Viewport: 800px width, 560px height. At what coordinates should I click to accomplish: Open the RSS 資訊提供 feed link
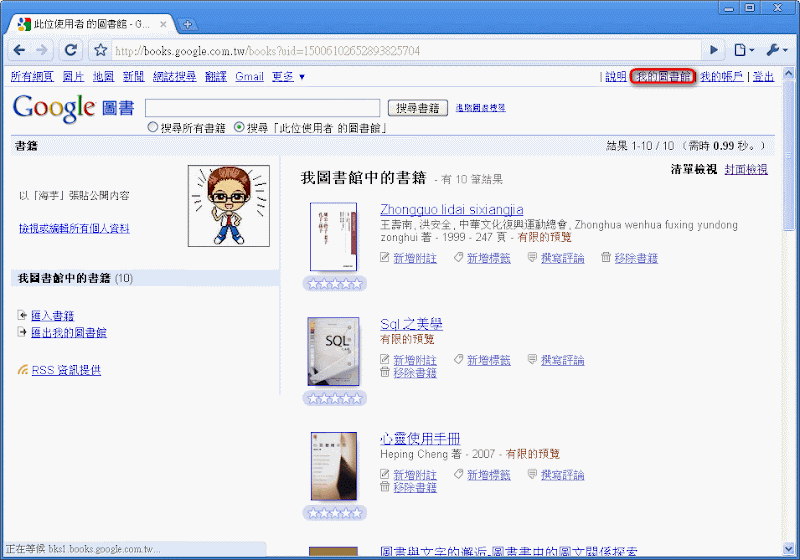tap(66, 370)
